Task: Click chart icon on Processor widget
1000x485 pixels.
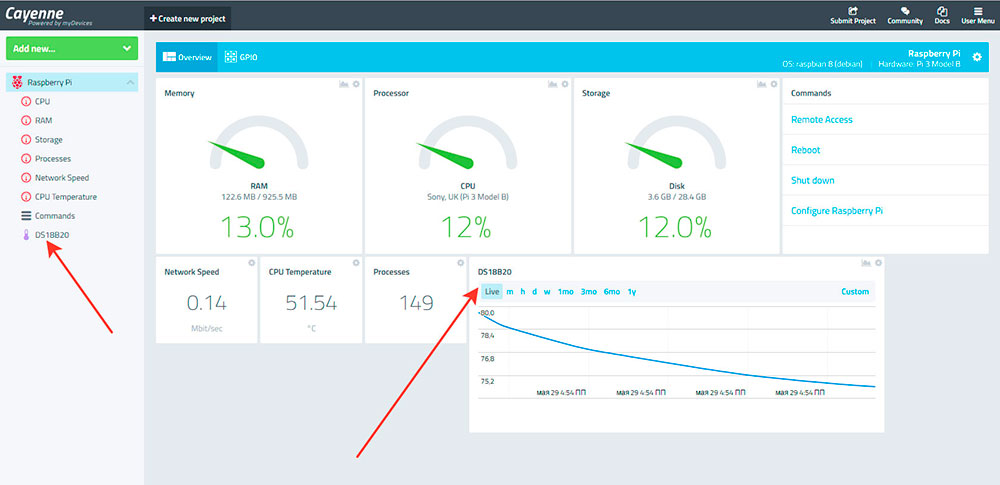Action: coord(552,84)
